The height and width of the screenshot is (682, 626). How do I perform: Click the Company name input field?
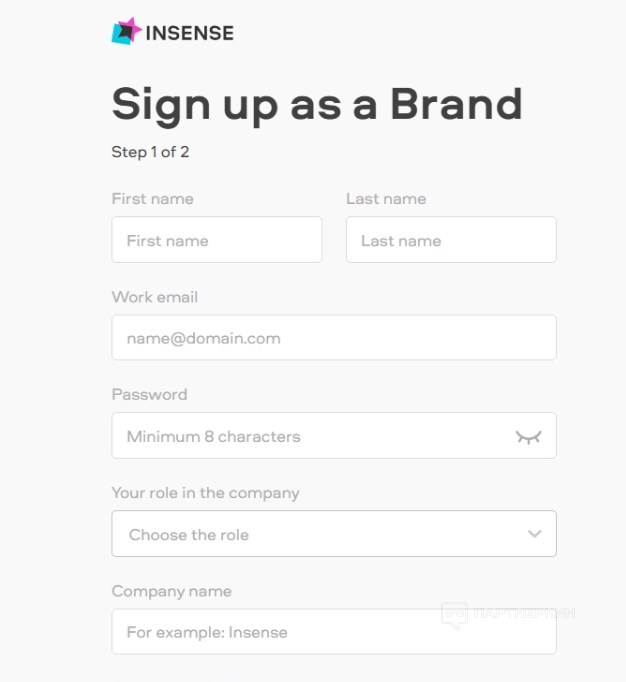[333, 632]
